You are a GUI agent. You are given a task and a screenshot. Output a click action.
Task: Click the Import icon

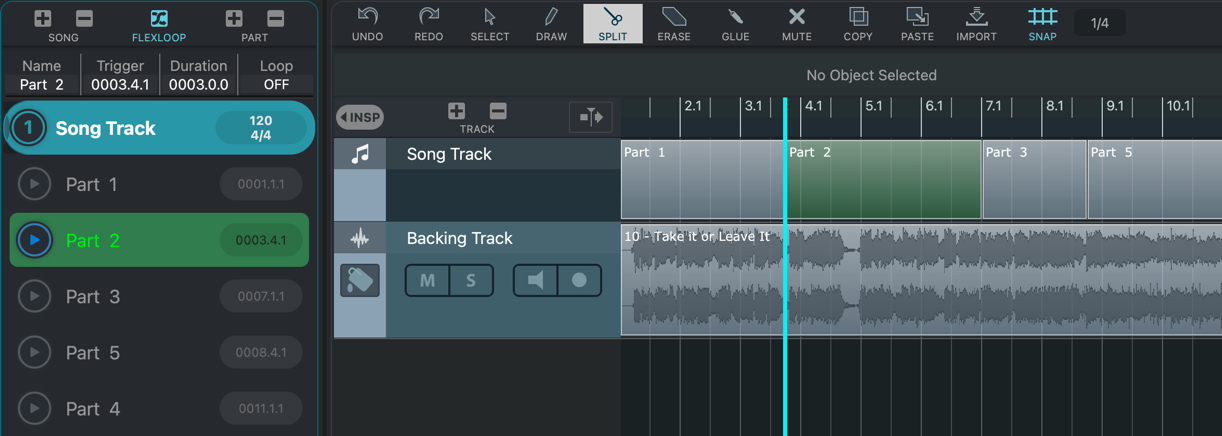click(976, 23)
